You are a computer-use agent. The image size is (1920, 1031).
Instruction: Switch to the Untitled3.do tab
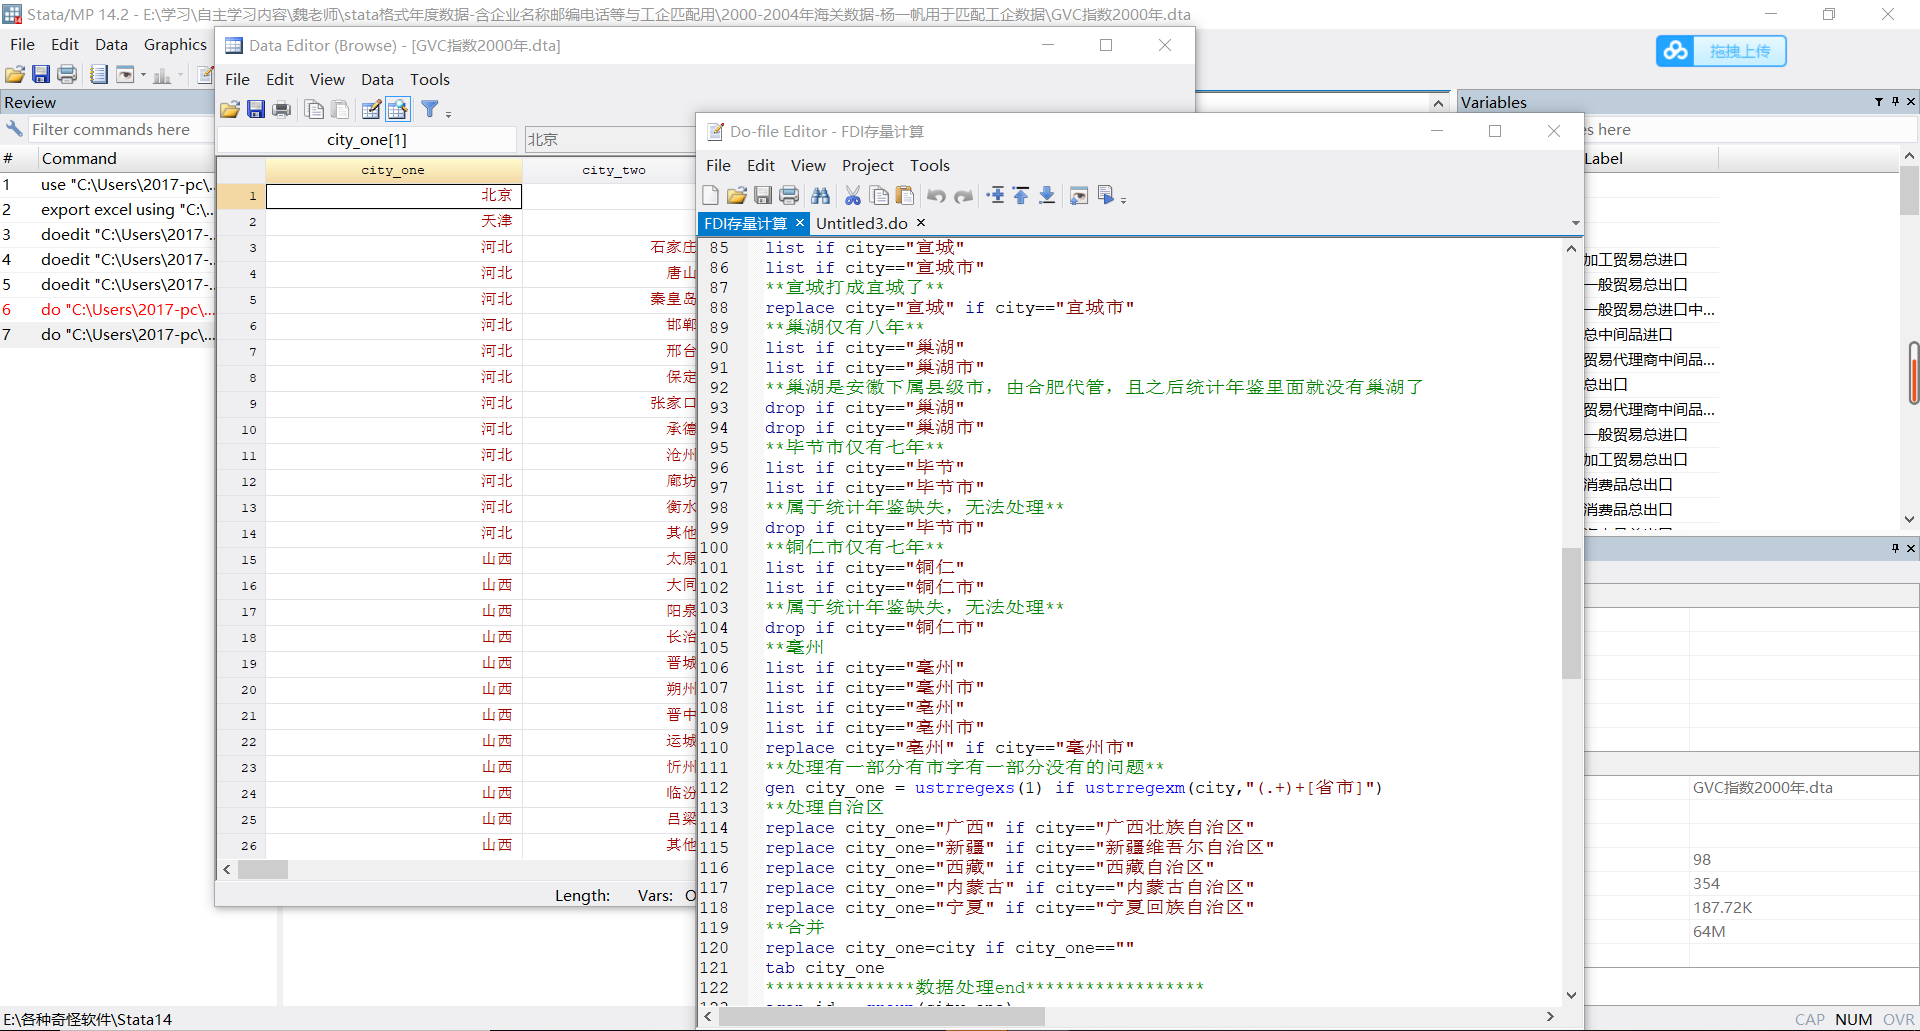[x=861, y=223]
